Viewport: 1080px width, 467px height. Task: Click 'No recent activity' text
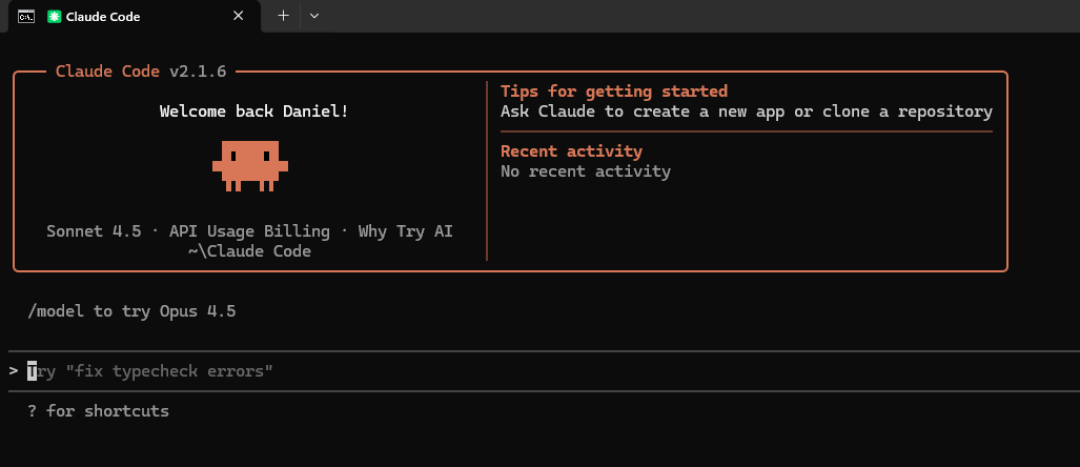tap(585, 171)
